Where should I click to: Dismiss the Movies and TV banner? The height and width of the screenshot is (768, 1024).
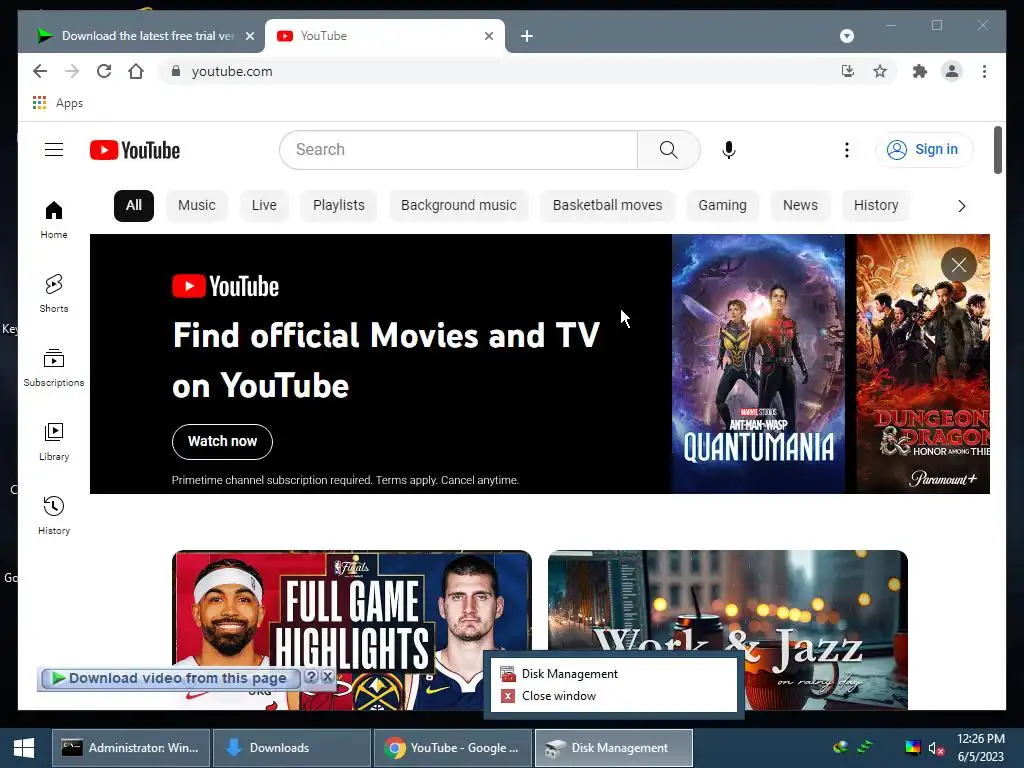pyautogui.click(x=958, y=265)
